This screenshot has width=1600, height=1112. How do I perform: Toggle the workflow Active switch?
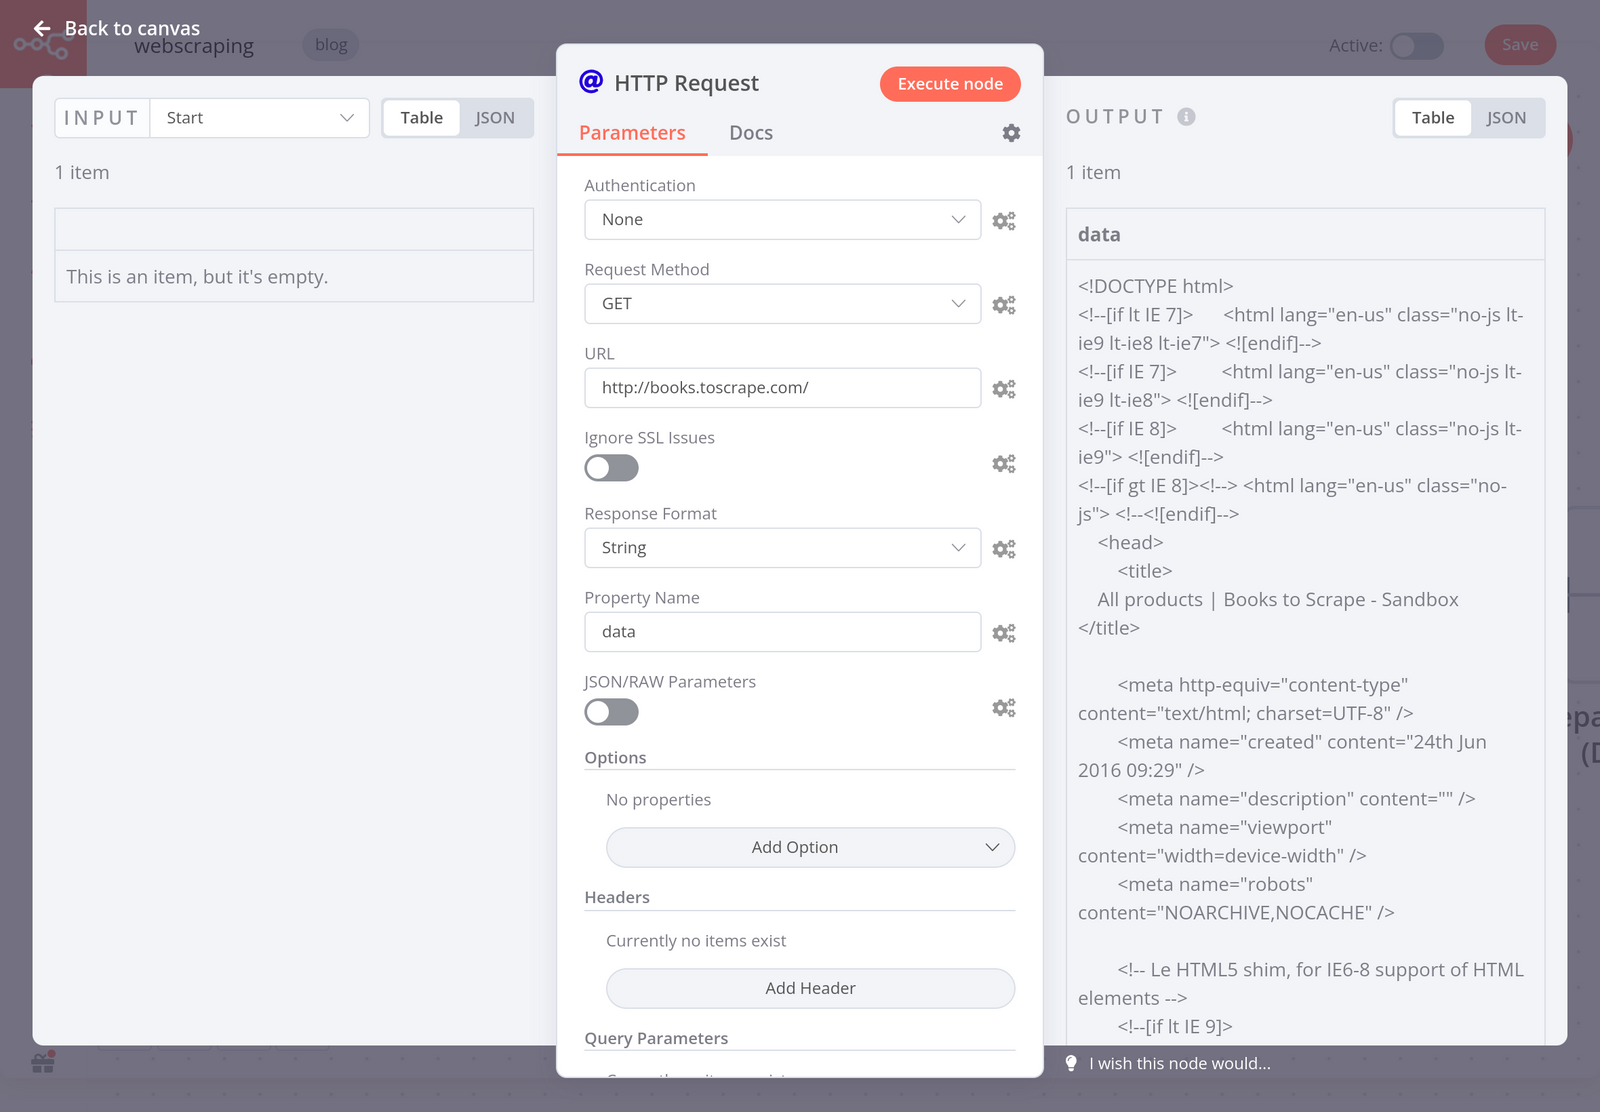click(1416, 45)
